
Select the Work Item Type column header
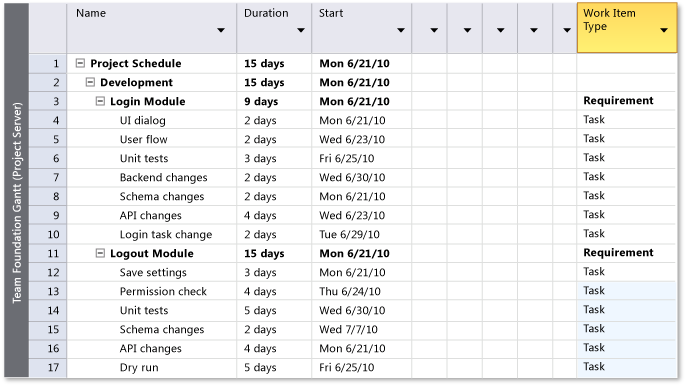coord(626,28)
